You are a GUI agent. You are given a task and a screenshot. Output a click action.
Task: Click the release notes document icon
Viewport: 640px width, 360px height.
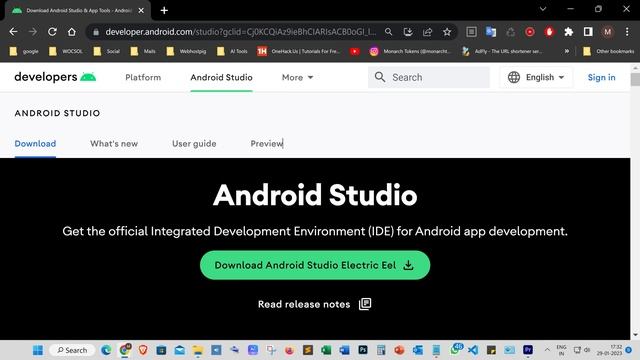tap(365, 304)
